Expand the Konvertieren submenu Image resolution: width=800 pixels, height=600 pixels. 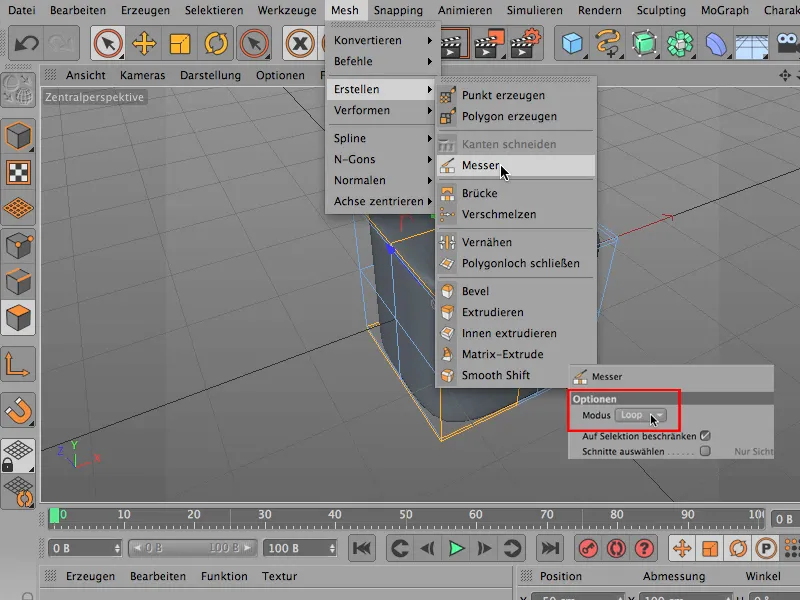pos(383,40)
